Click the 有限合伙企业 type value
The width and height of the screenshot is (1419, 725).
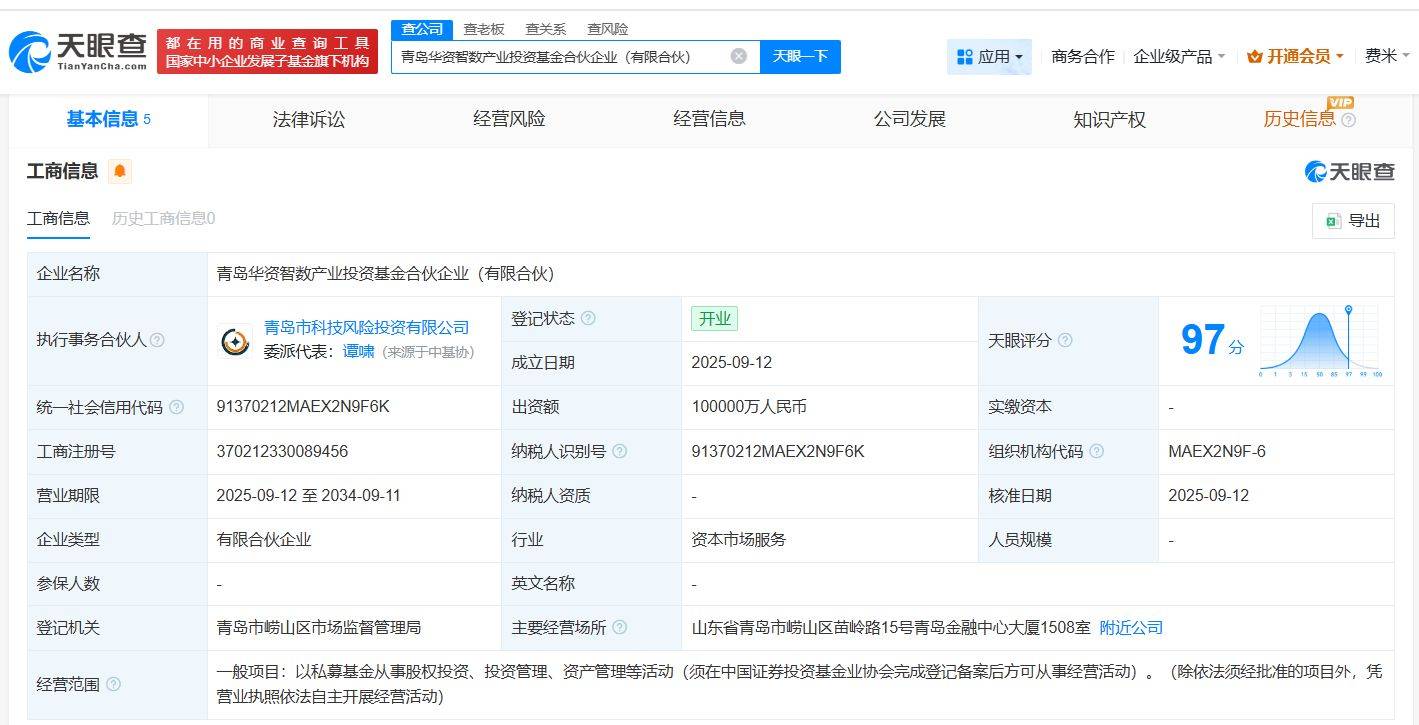click(x=264, y=539)
